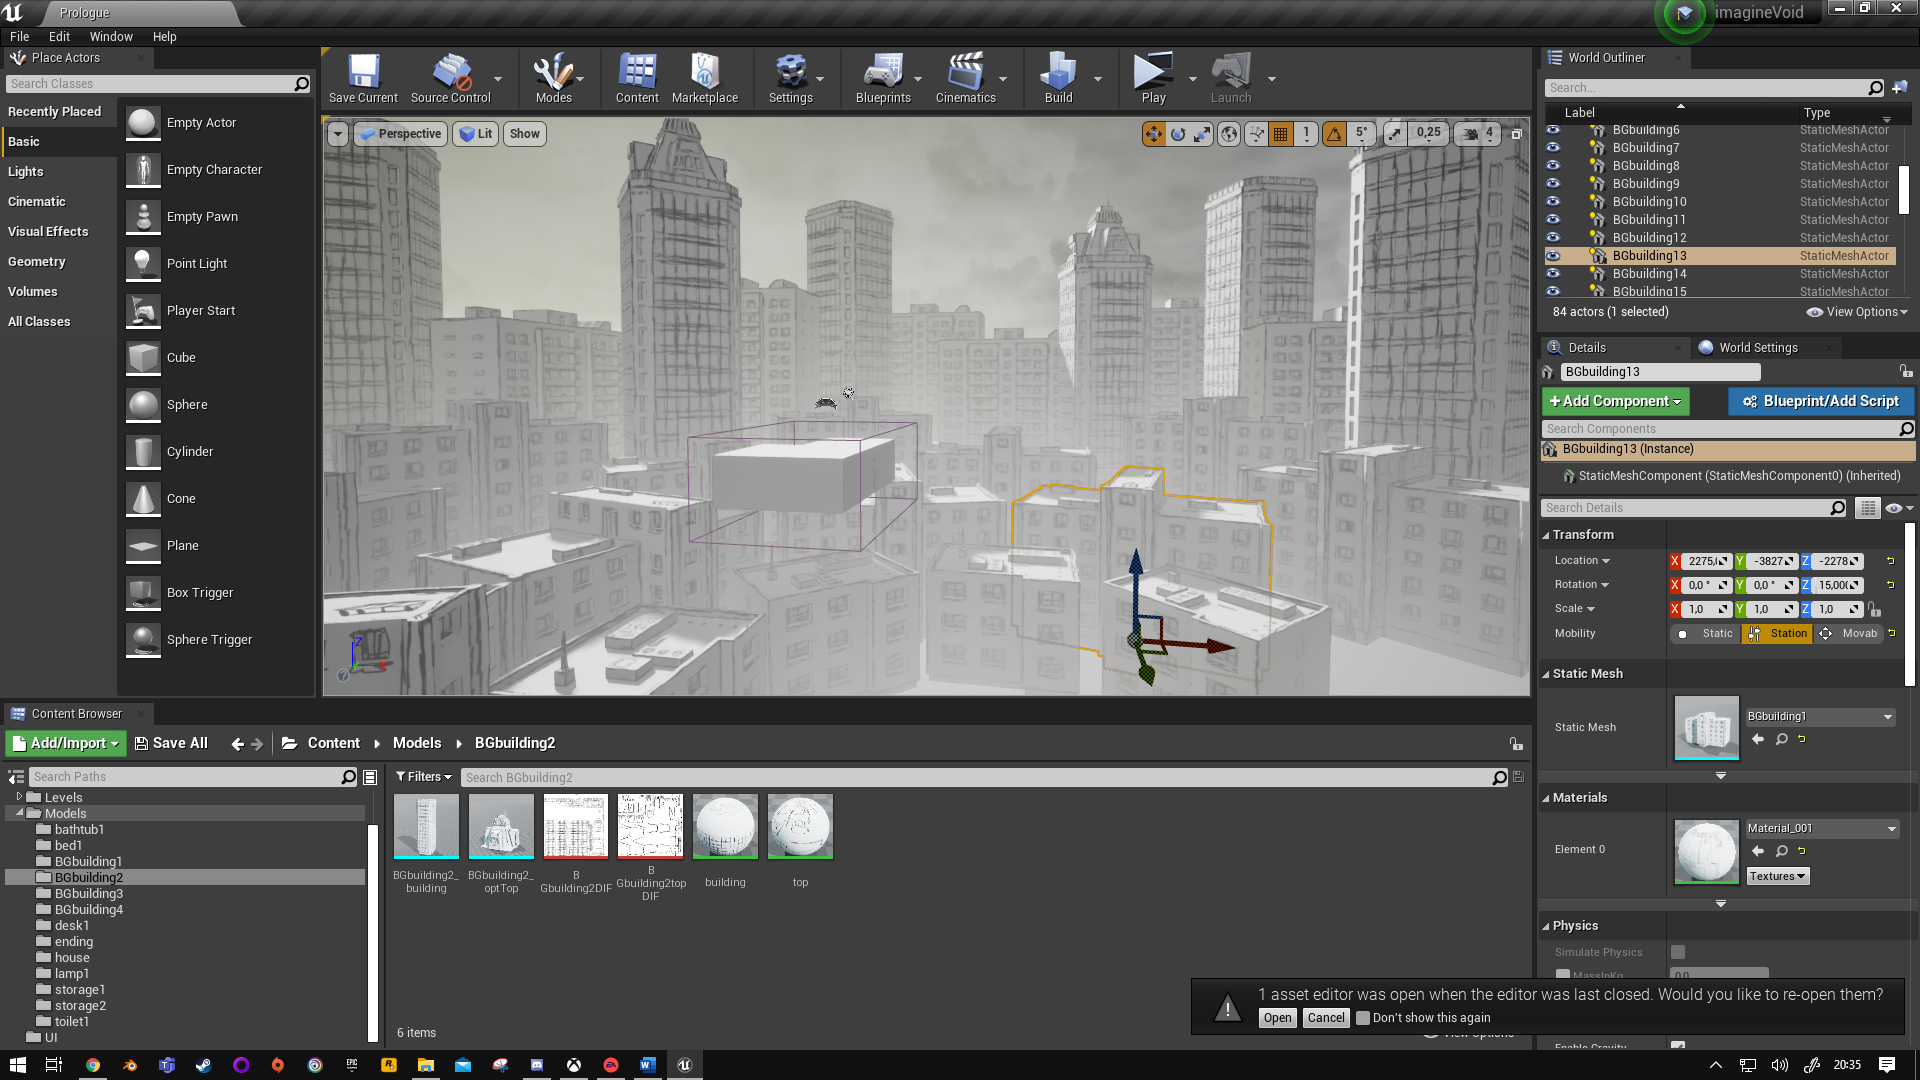Open the Static Mesh BGbuilding1 dropdown
The image size is (1920, 1080).
pyautogui.click(x=1820, y=717)
